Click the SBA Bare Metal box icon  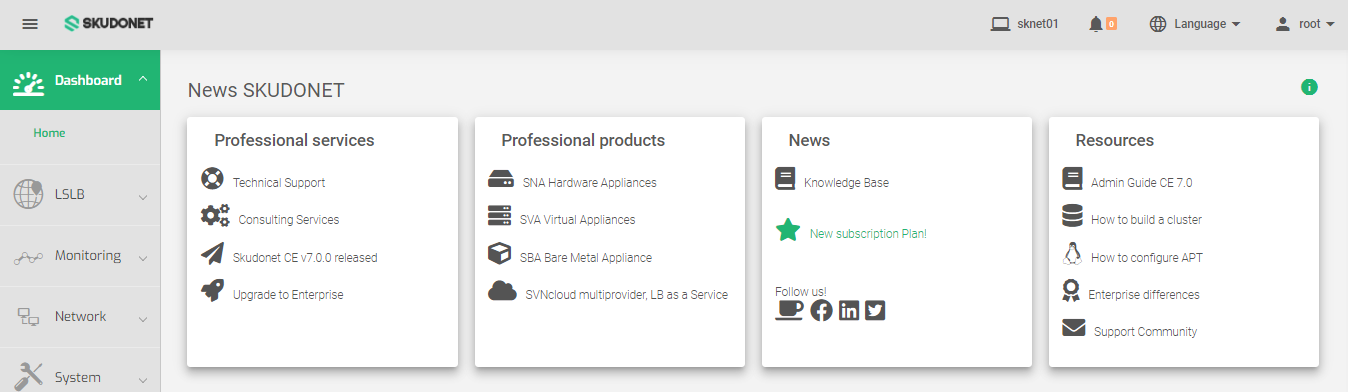coord(499,254)
